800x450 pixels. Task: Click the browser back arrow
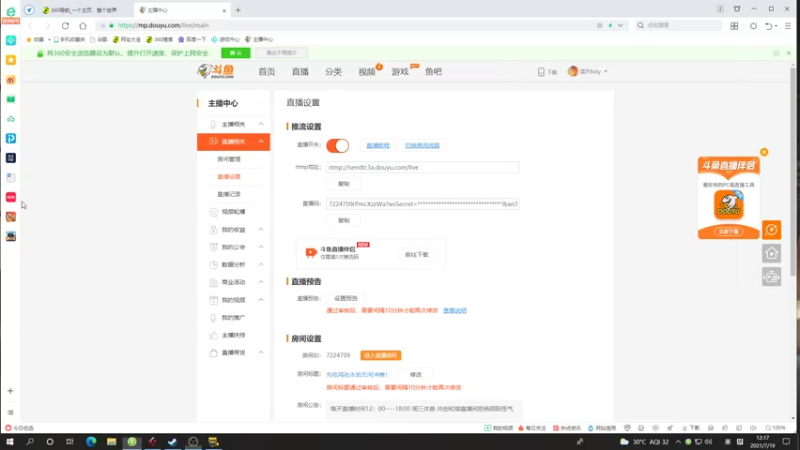(x=31, y=26)
